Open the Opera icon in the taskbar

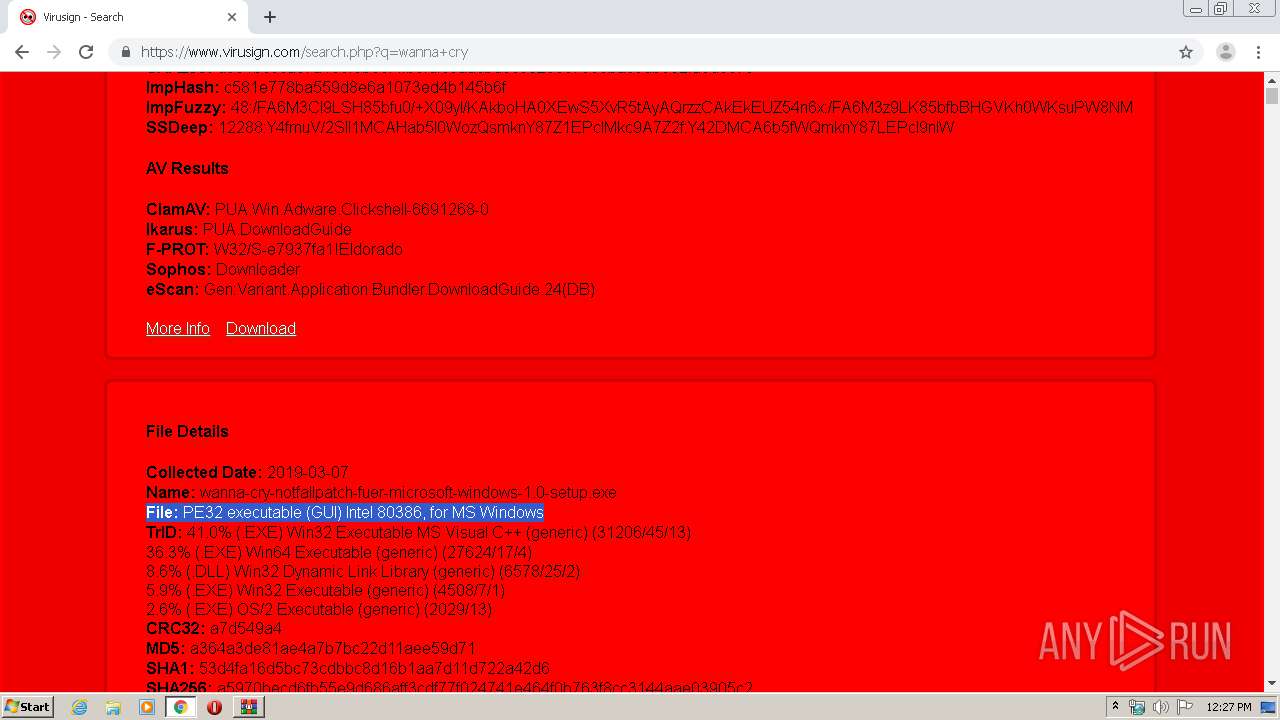point(214,707)
